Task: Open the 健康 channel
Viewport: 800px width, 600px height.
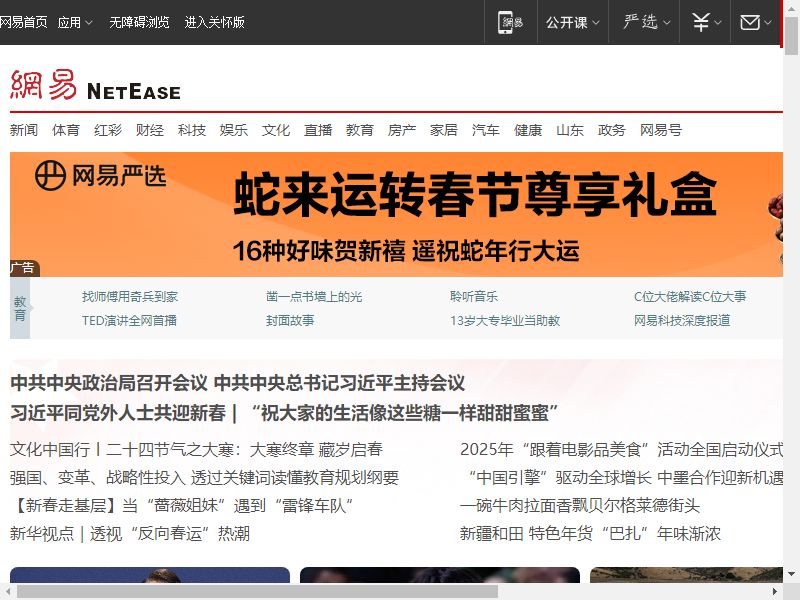Action: tap(528, 130)
